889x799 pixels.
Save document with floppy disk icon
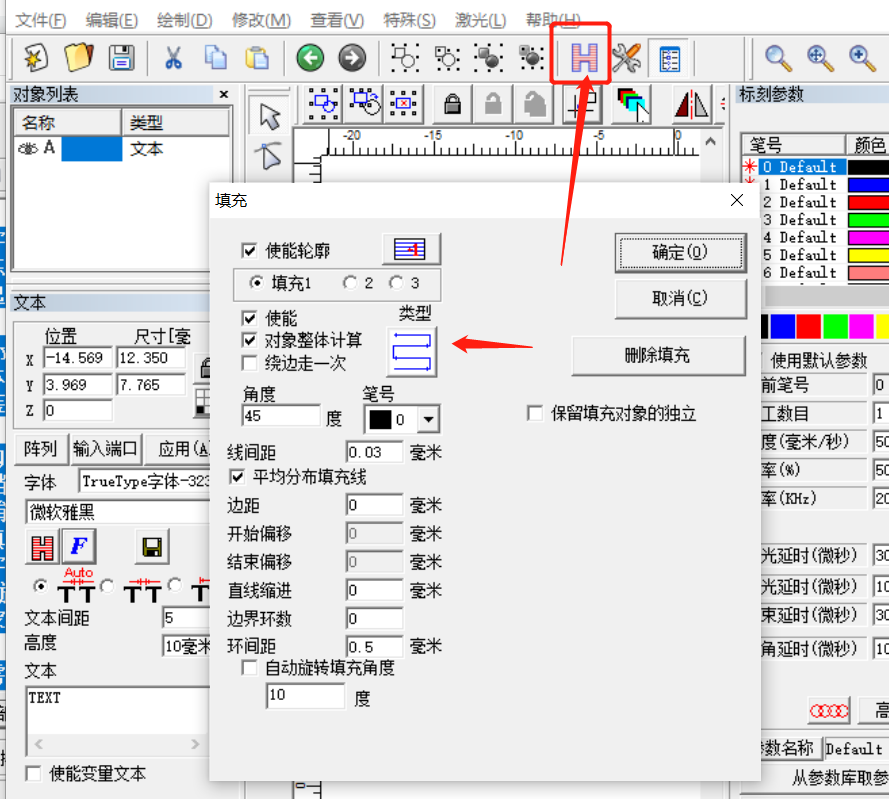121,58
